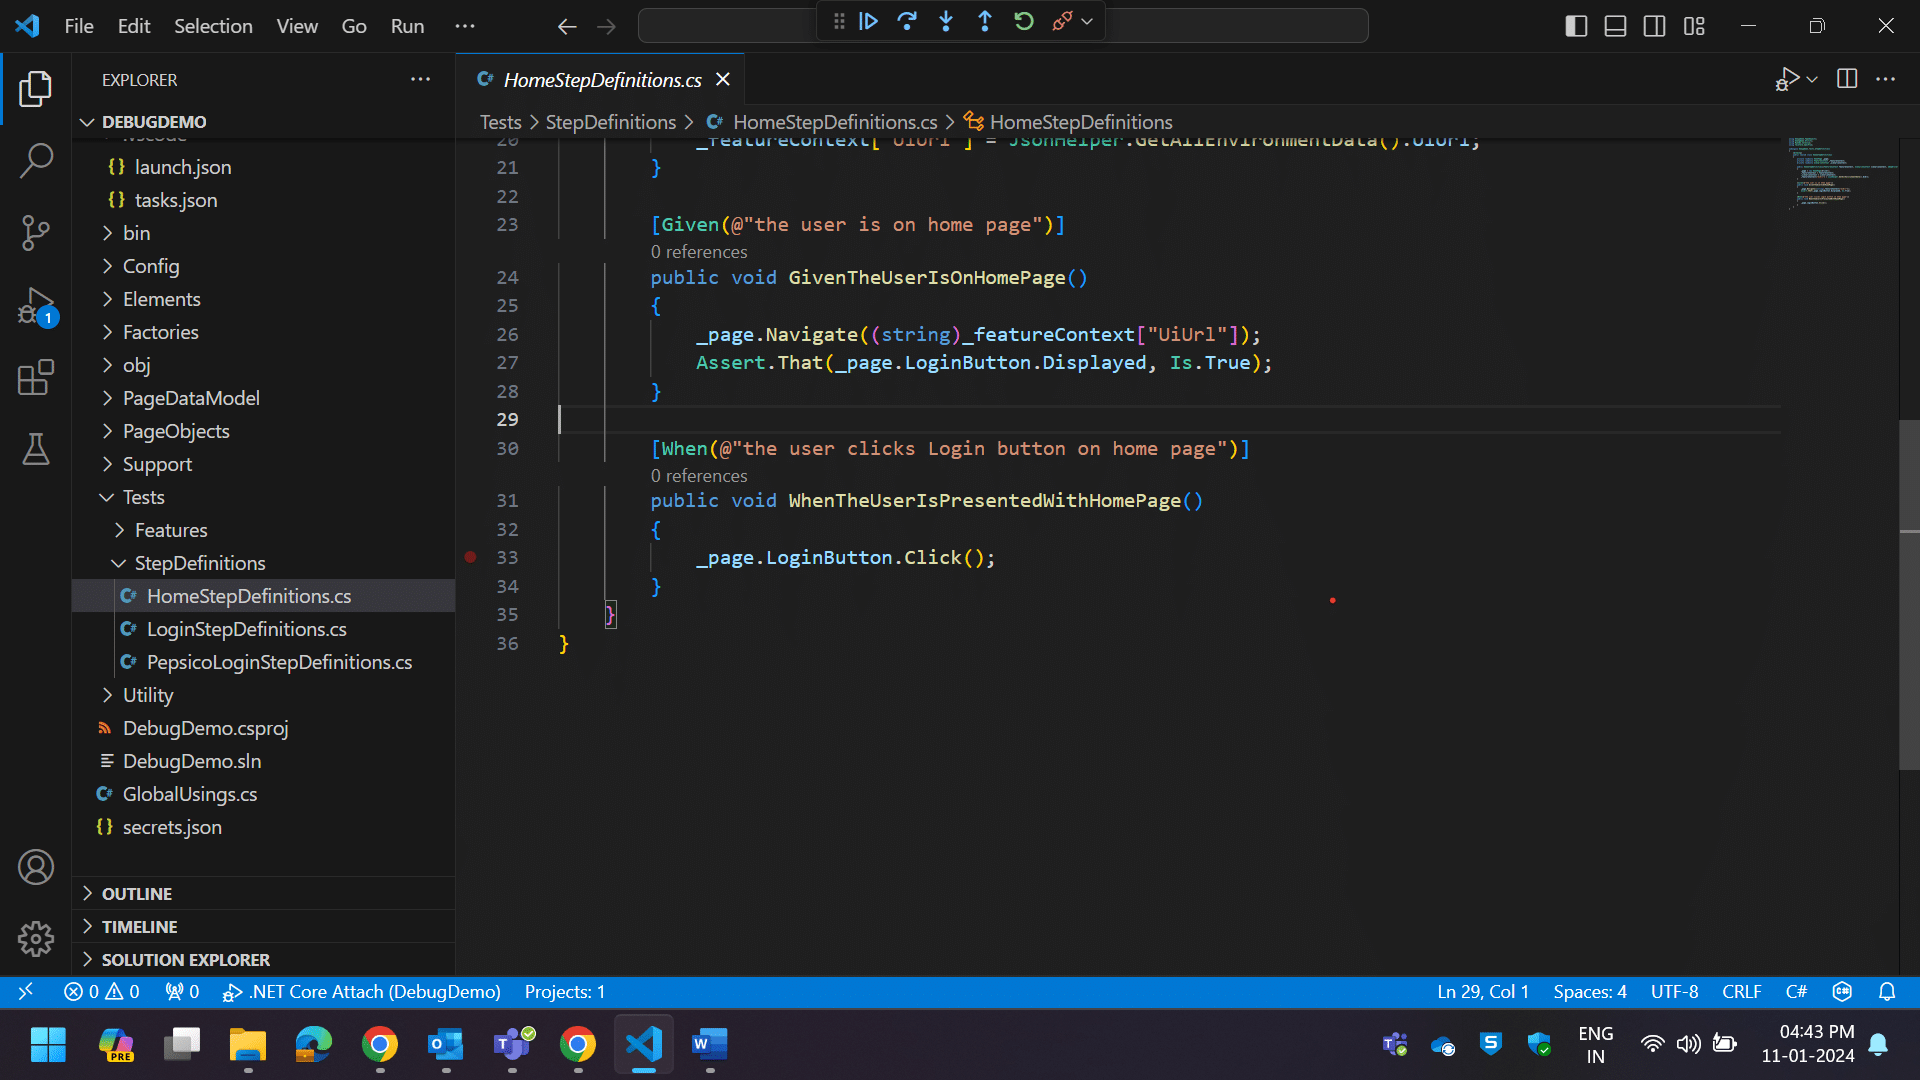Open the Edit menu
The height and width of the screenshot is (1080, 1920).
point(134,26)
